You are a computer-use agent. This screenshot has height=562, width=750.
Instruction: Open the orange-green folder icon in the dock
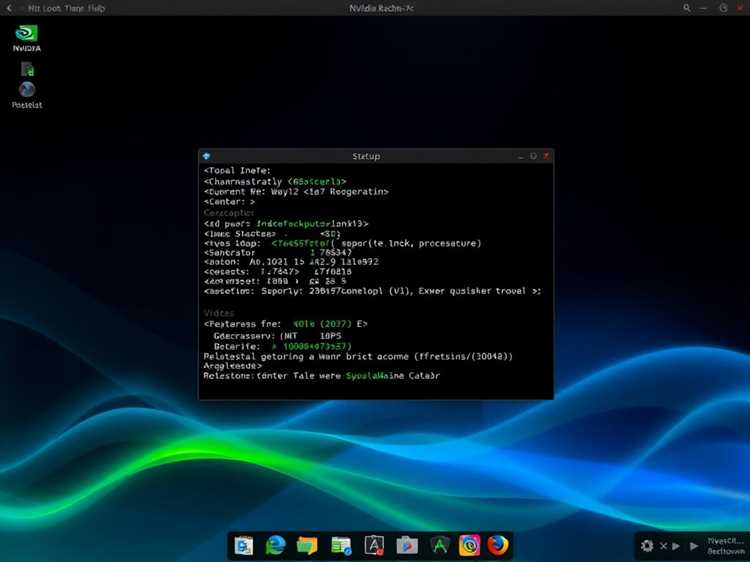click(x=307, y=546)
